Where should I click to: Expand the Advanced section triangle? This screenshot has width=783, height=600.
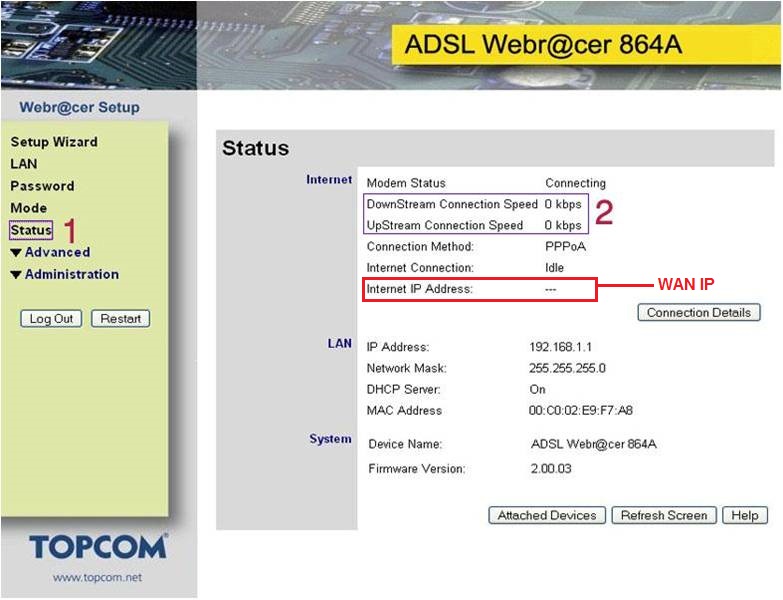pos(16,253)
